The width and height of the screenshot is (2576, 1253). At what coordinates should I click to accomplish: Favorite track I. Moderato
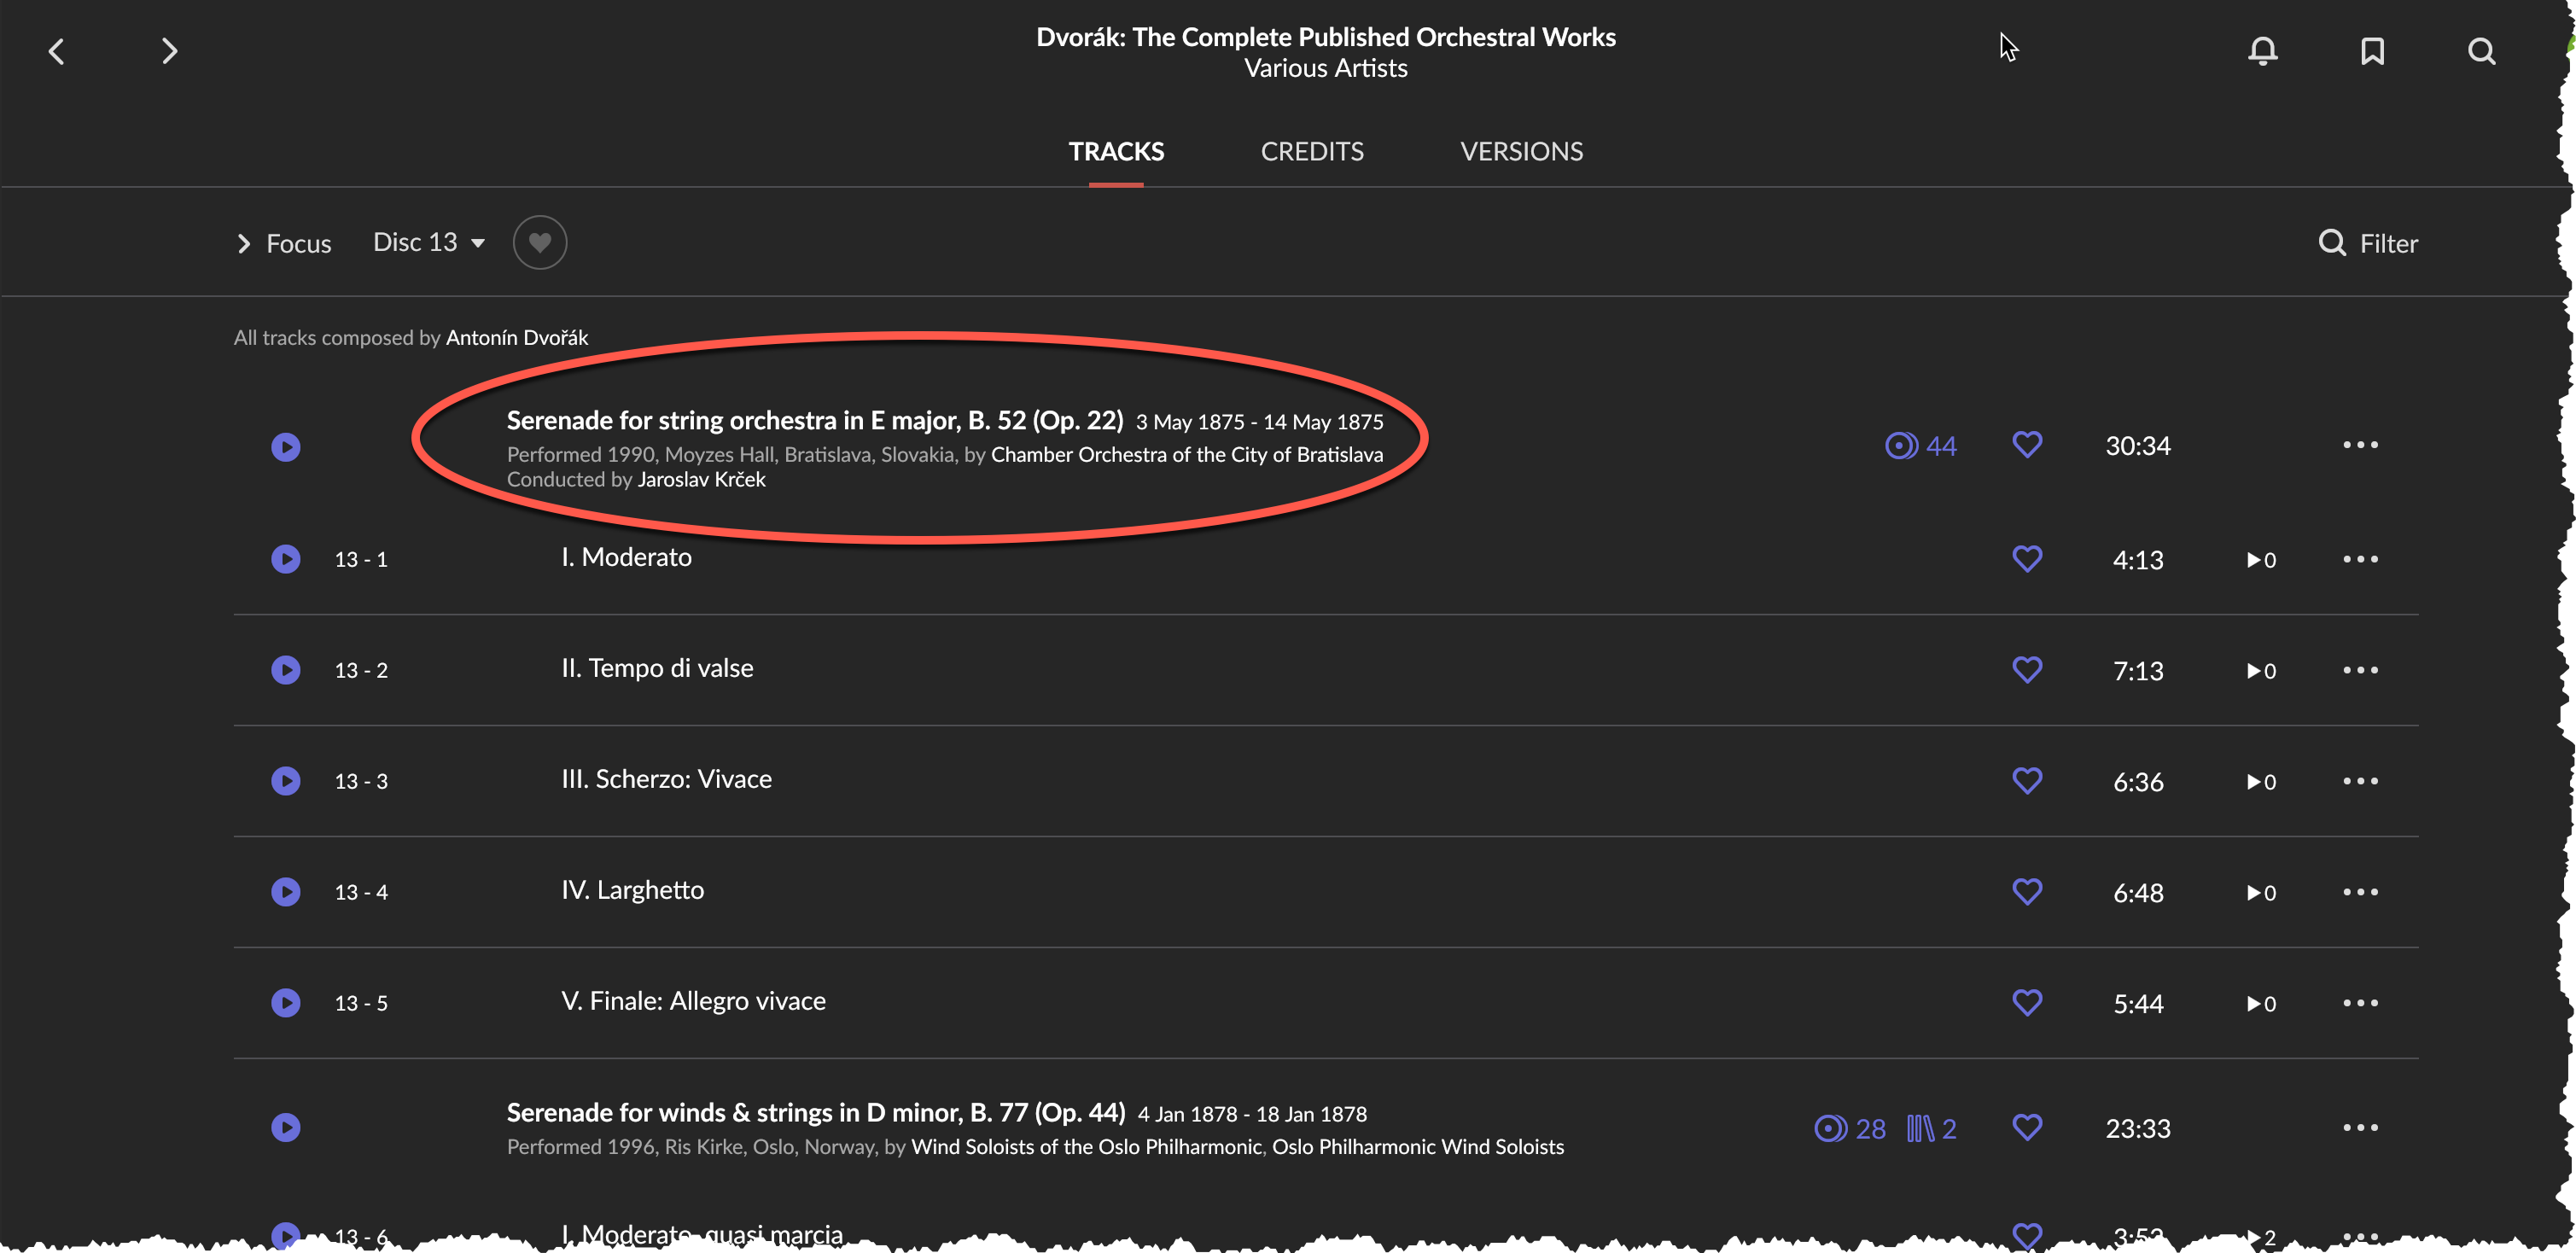click(x=2027, y=558)
